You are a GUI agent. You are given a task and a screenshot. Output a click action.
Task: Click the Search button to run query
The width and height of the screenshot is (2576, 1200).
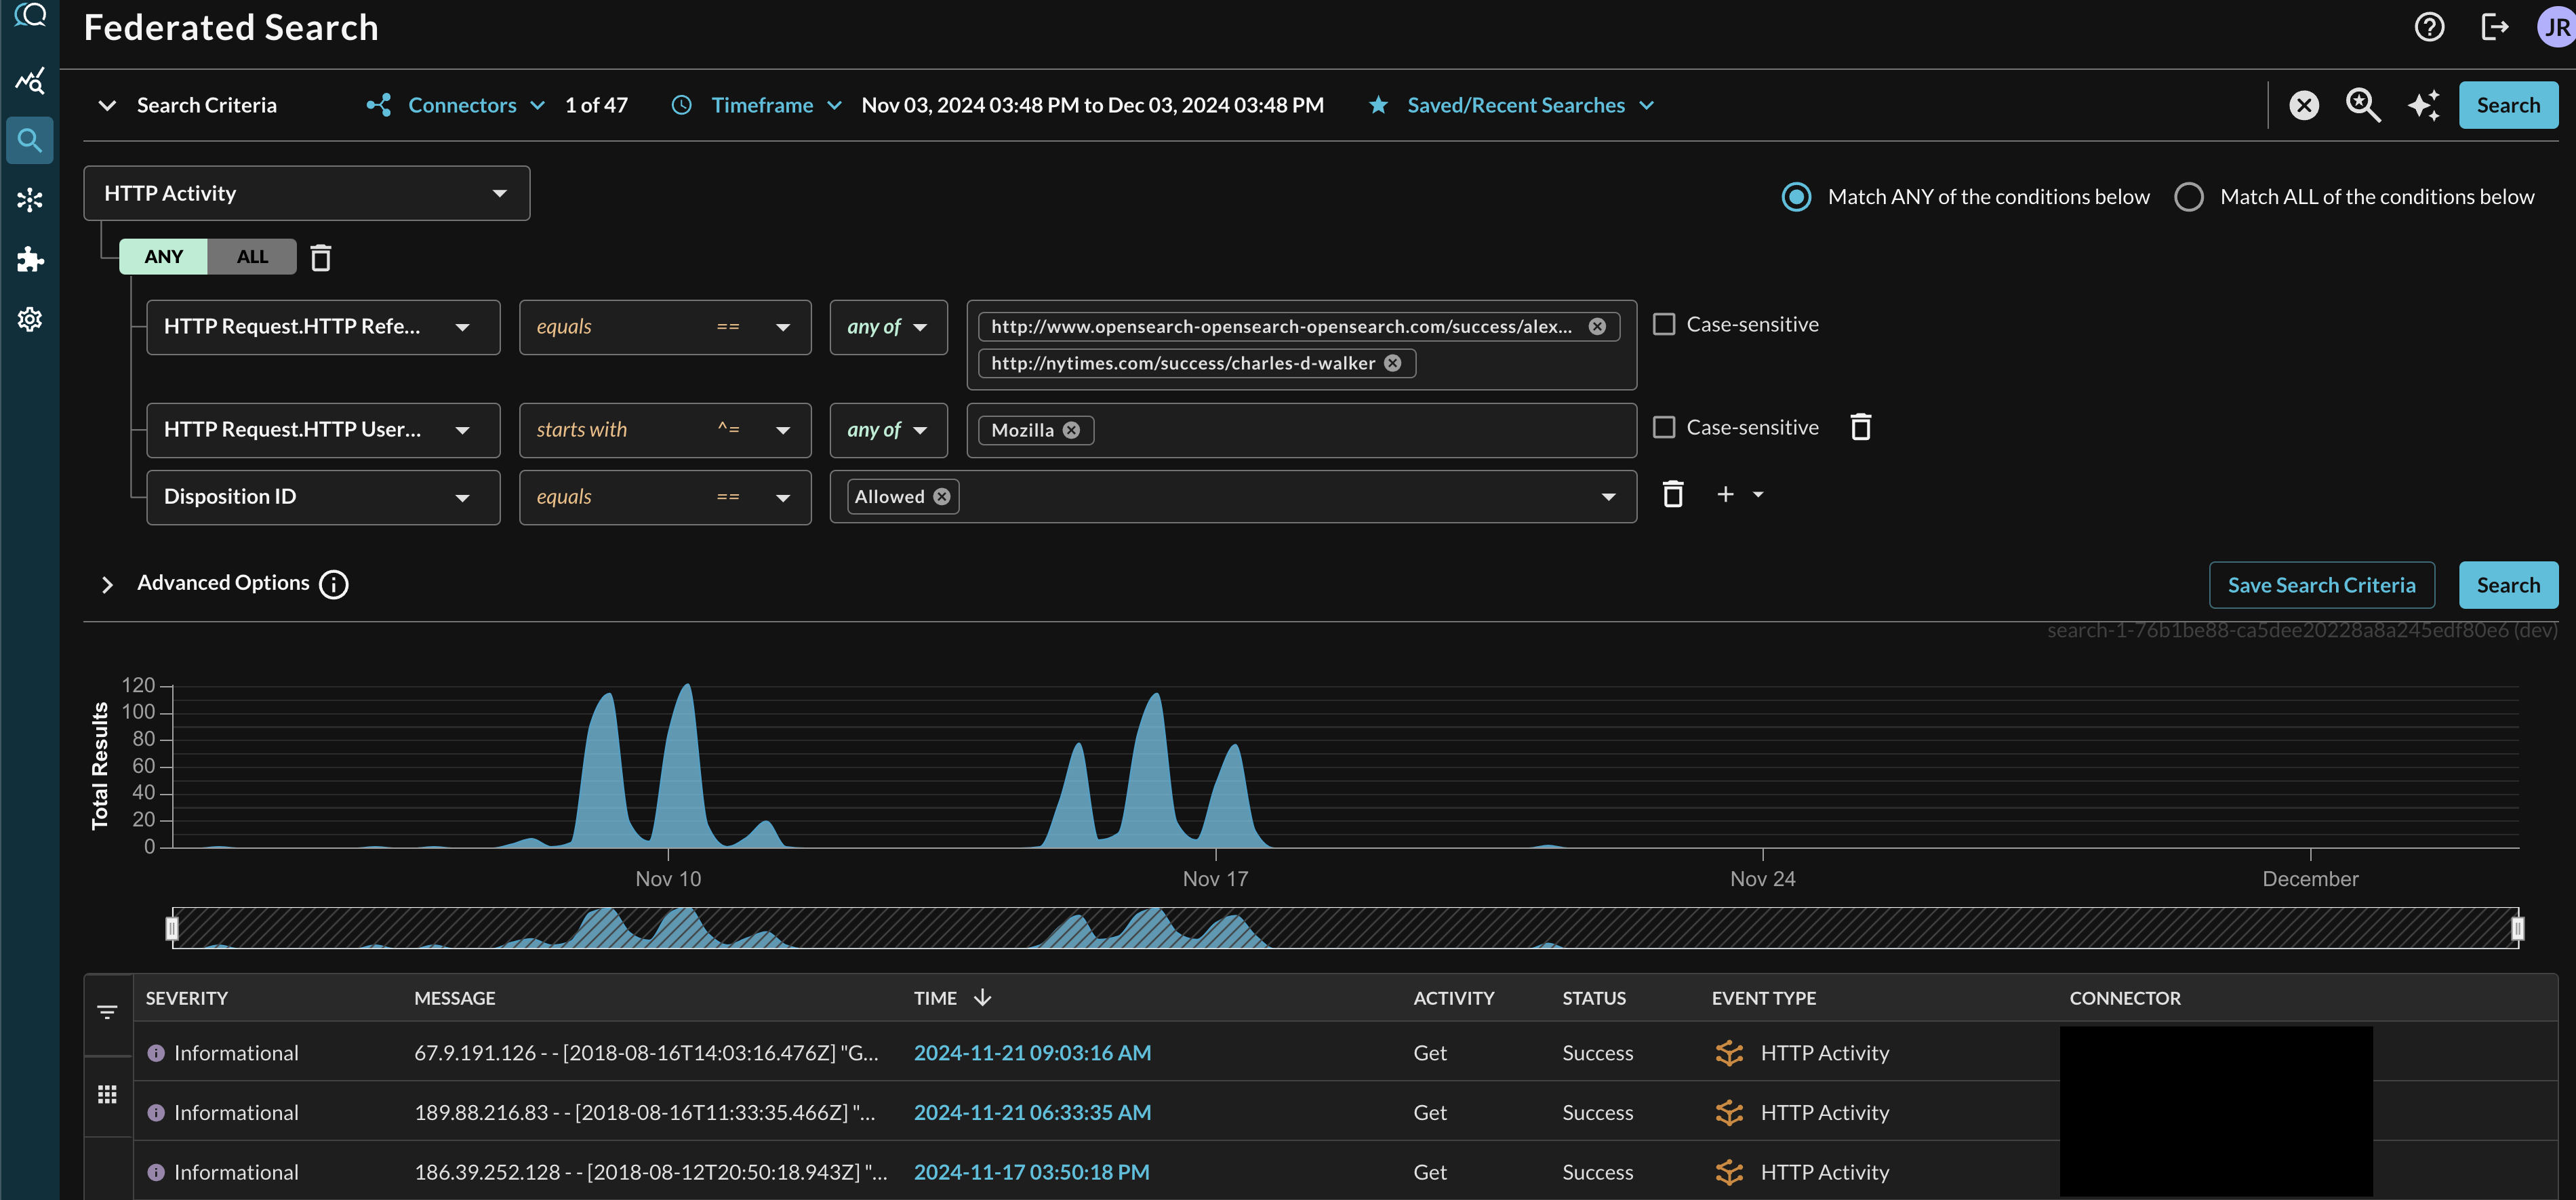[2509, 584]
